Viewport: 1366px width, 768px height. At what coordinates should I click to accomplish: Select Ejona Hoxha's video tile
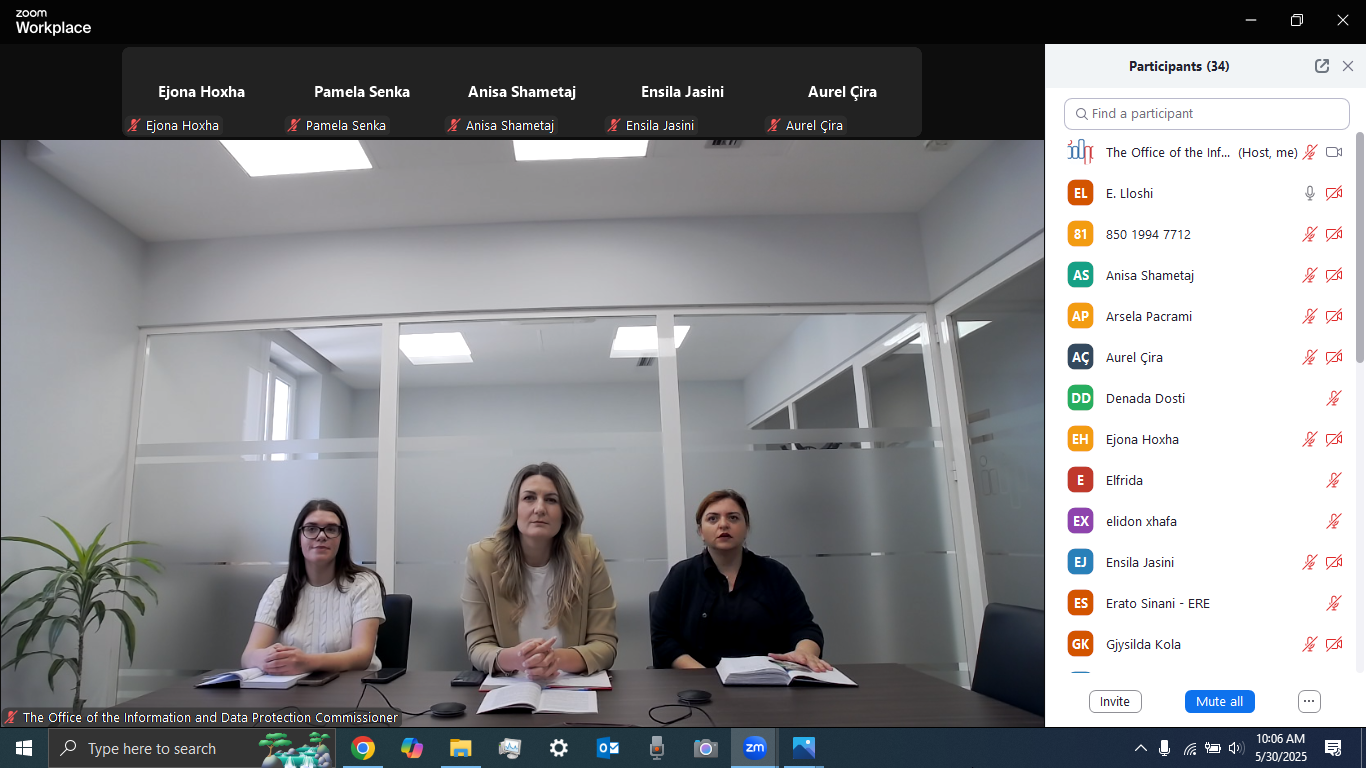[201, 92]
